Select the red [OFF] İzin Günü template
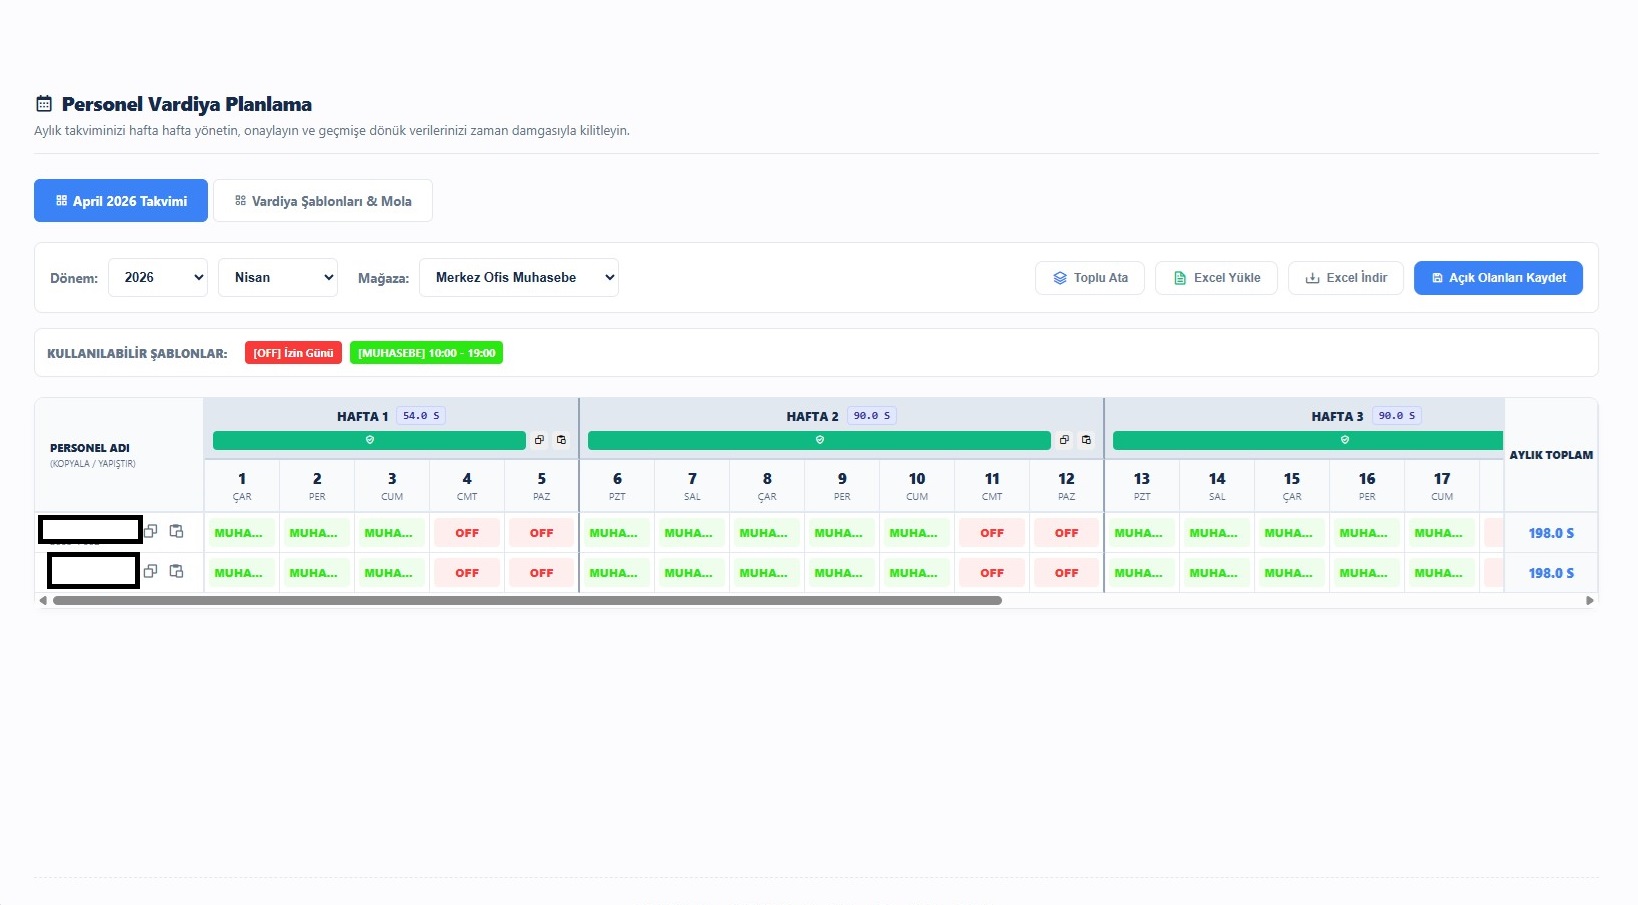The image size is (1638, 905). 293,353
